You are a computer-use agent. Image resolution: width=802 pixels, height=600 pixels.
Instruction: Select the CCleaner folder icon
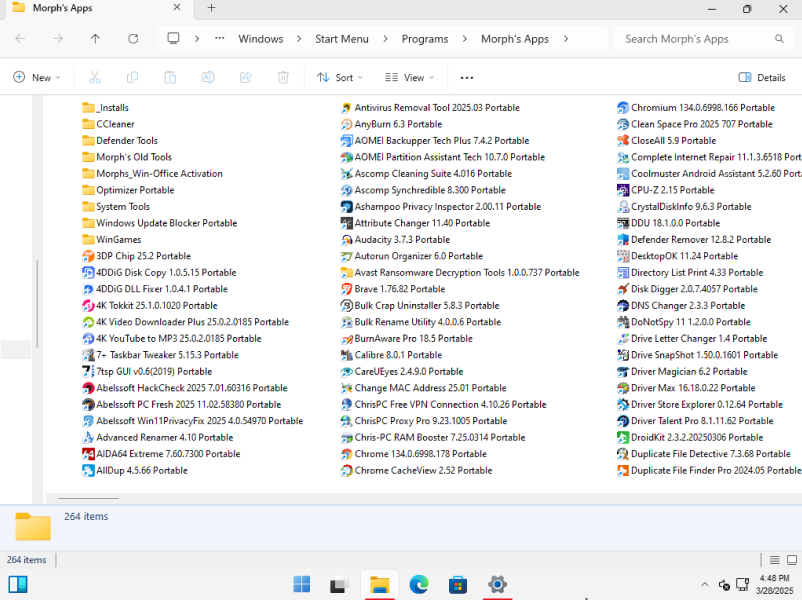click(x=88, y=124)
